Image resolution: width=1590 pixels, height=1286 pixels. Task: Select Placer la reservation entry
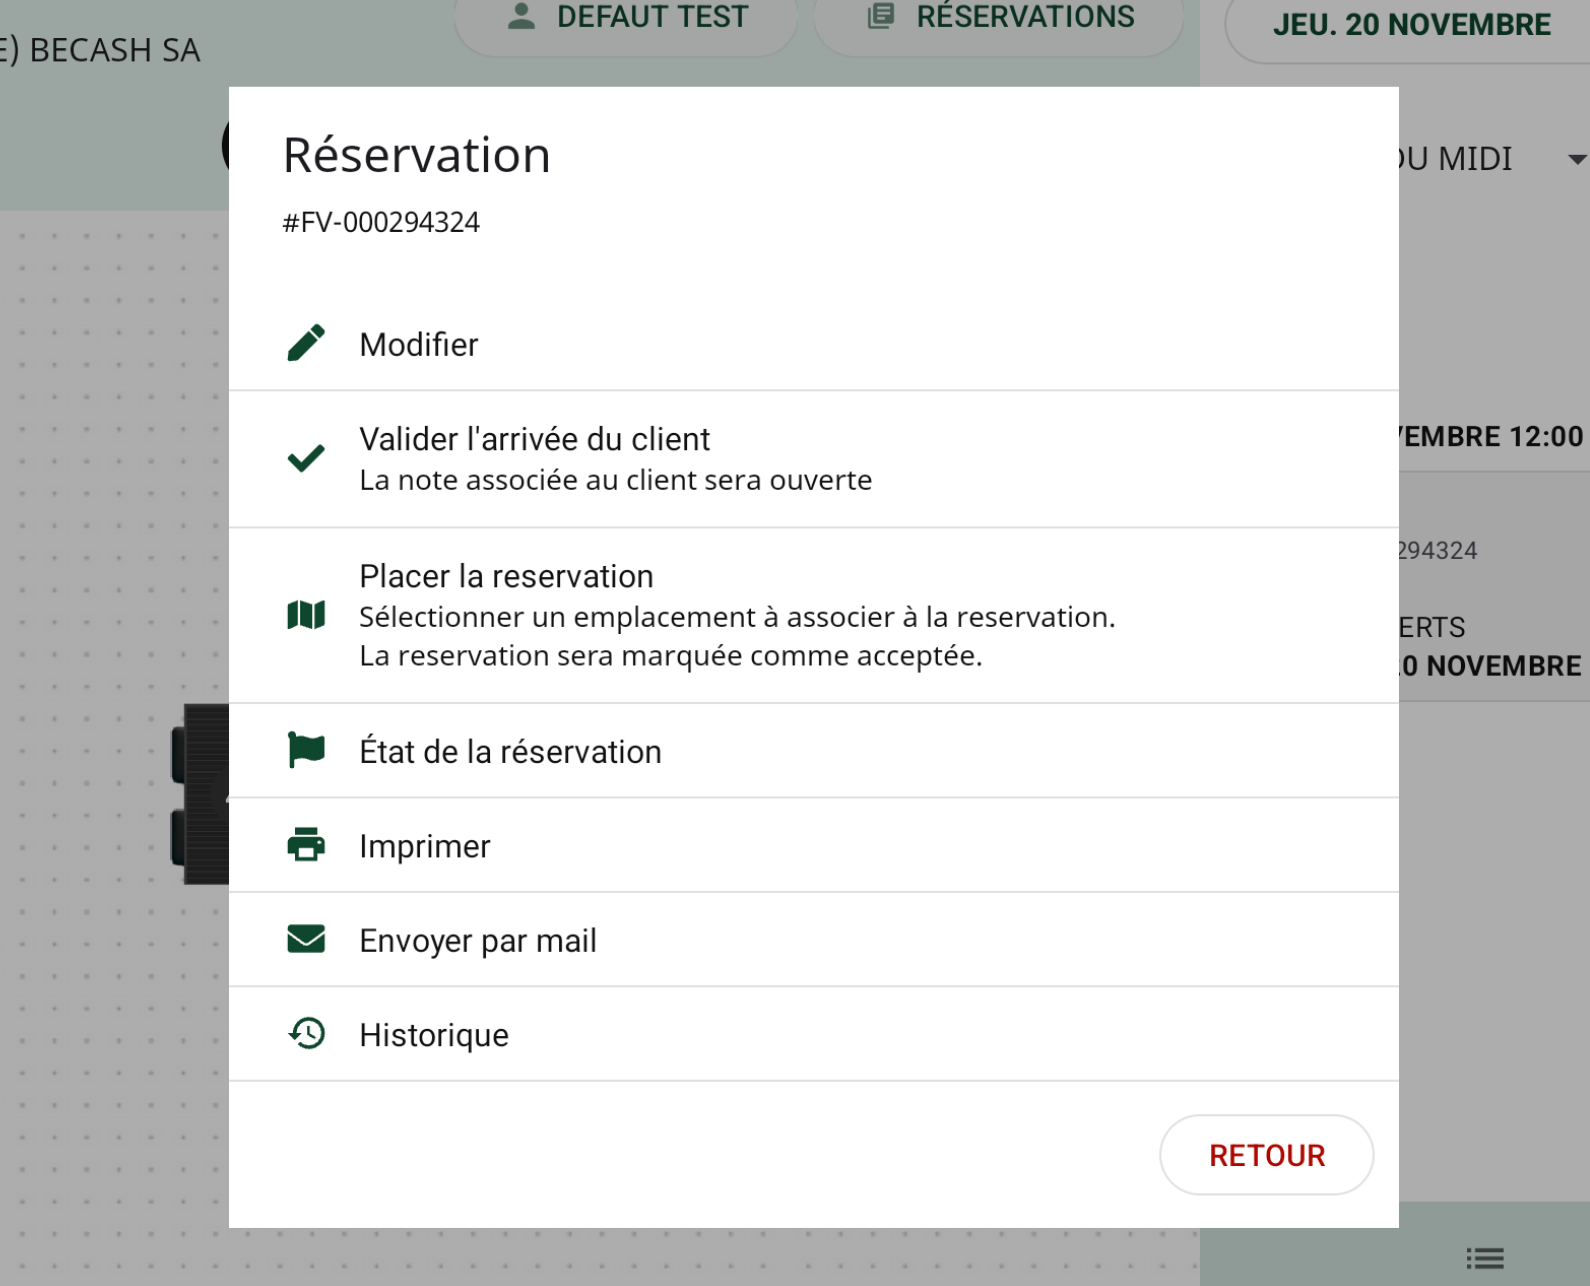tap(506, 577)
